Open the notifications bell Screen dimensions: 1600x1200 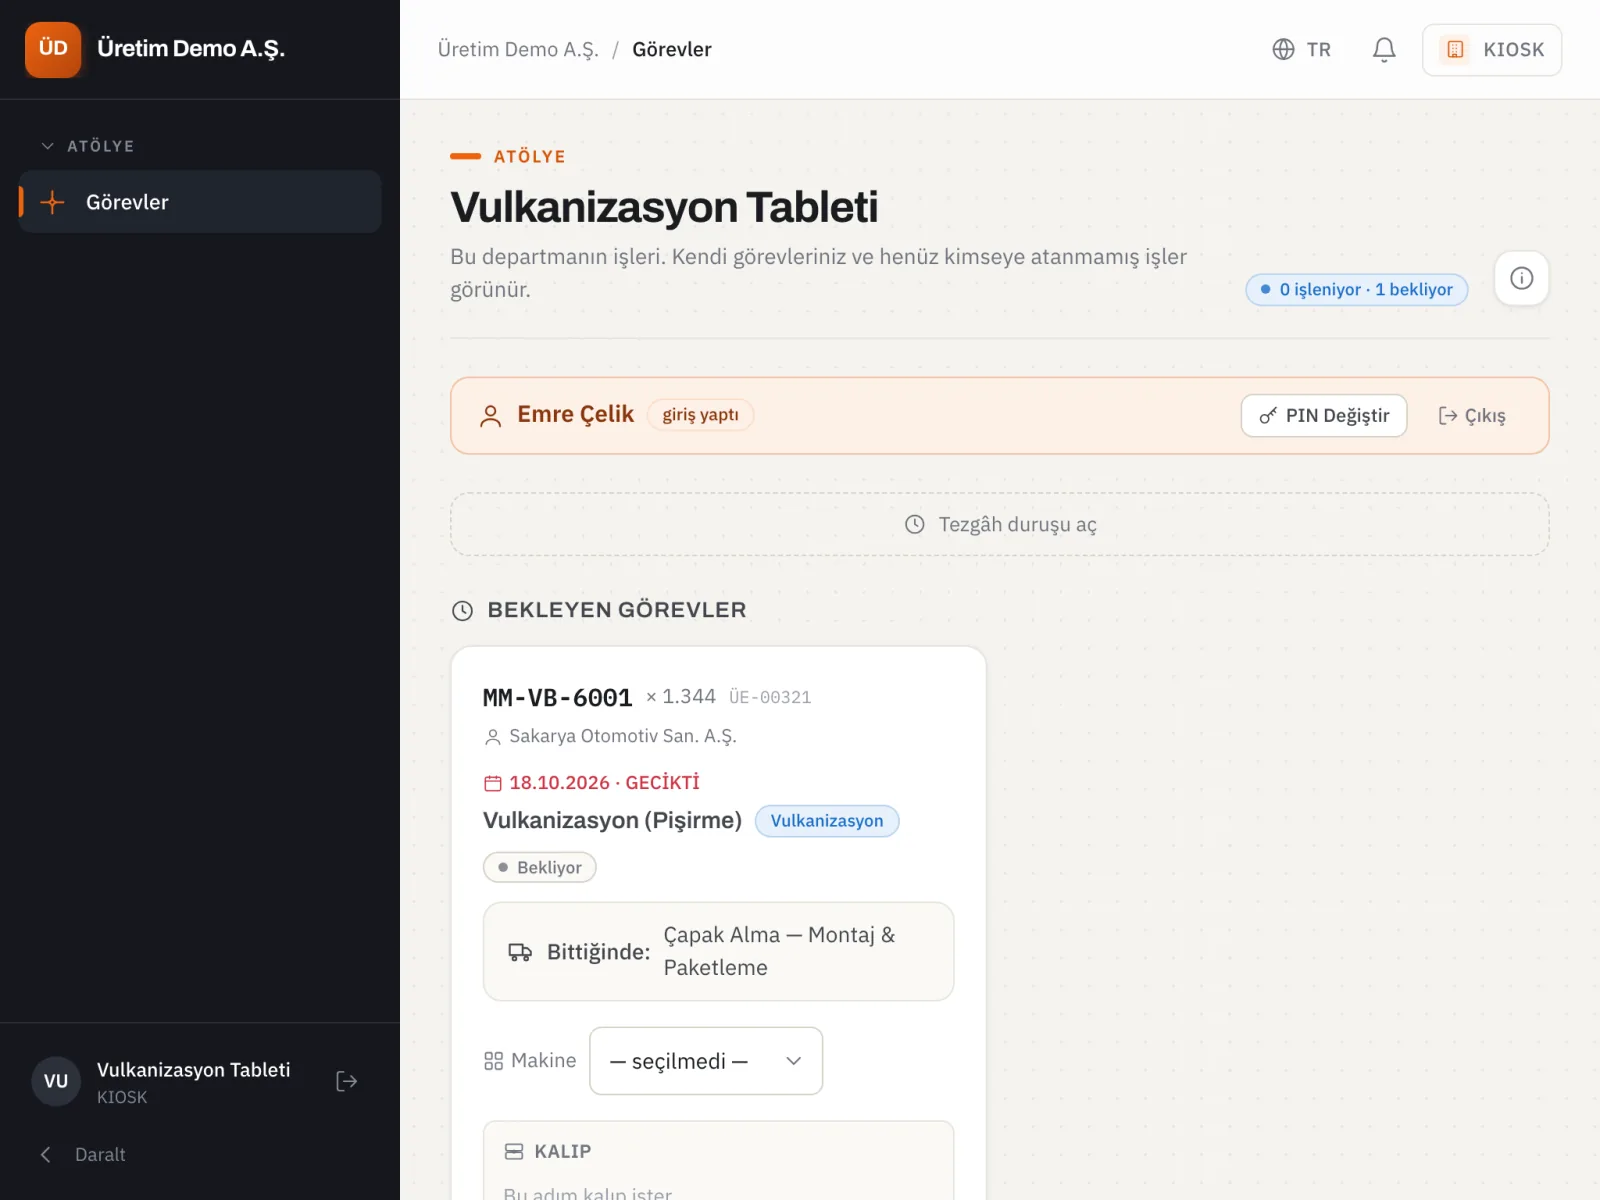[x=1384, y=49]
